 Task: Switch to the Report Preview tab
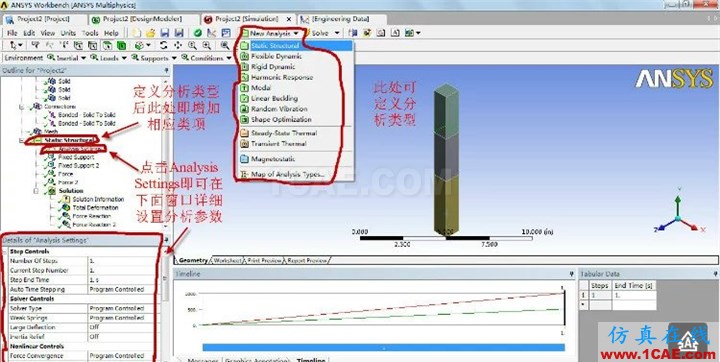coord(307,260)
